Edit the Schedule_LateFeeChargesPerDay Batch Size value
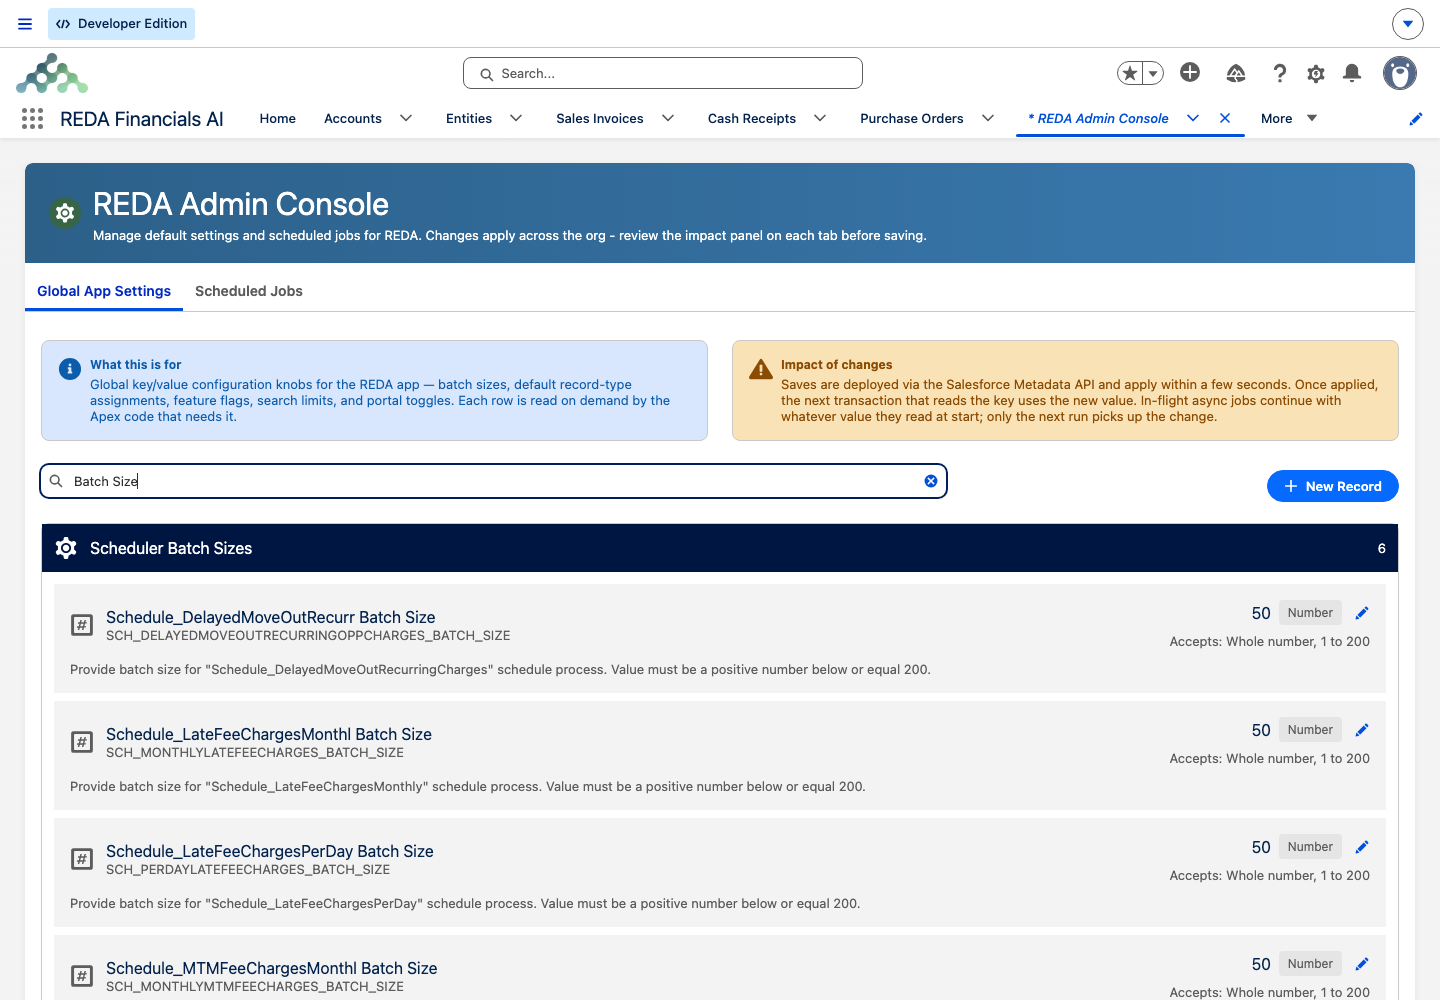 click(1362, 847)
